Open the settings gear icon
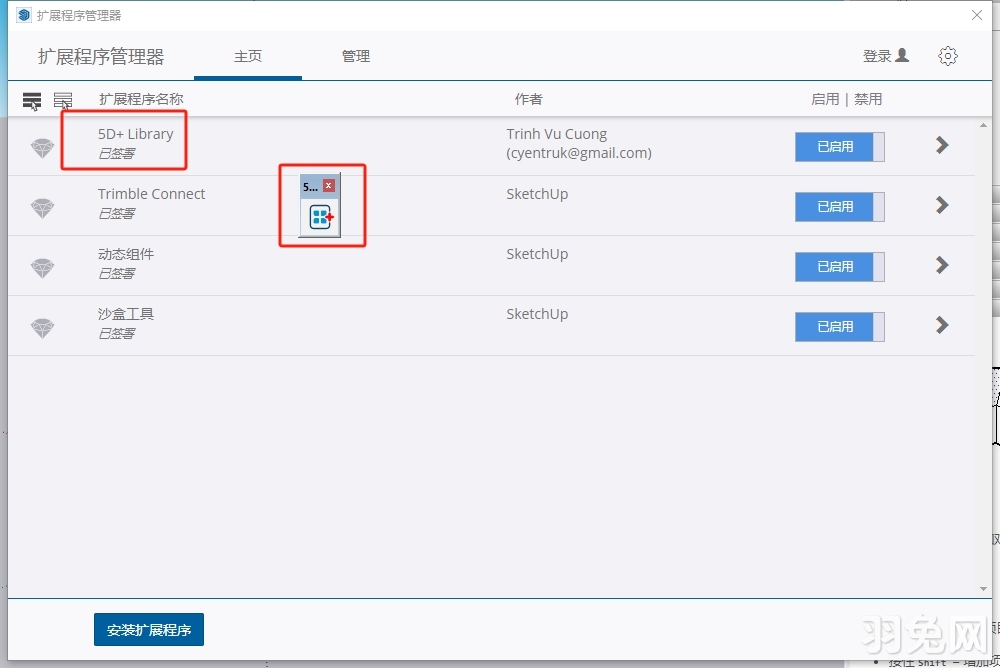The width and height of the screenshot is (1000, 668). (x=948, y=56)
